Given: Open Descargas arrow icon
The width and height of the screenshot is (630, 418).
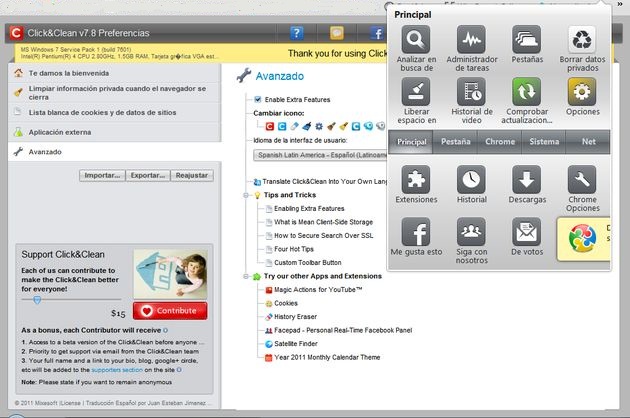Looking at the screenshot, I should point(527,180).
